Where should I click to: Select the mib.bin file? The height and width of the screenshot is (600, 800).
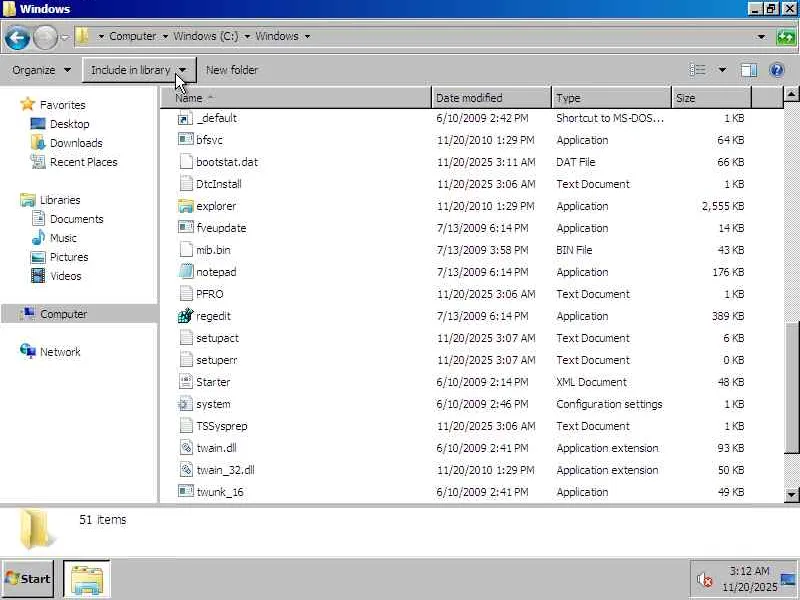tap(213, 250)
